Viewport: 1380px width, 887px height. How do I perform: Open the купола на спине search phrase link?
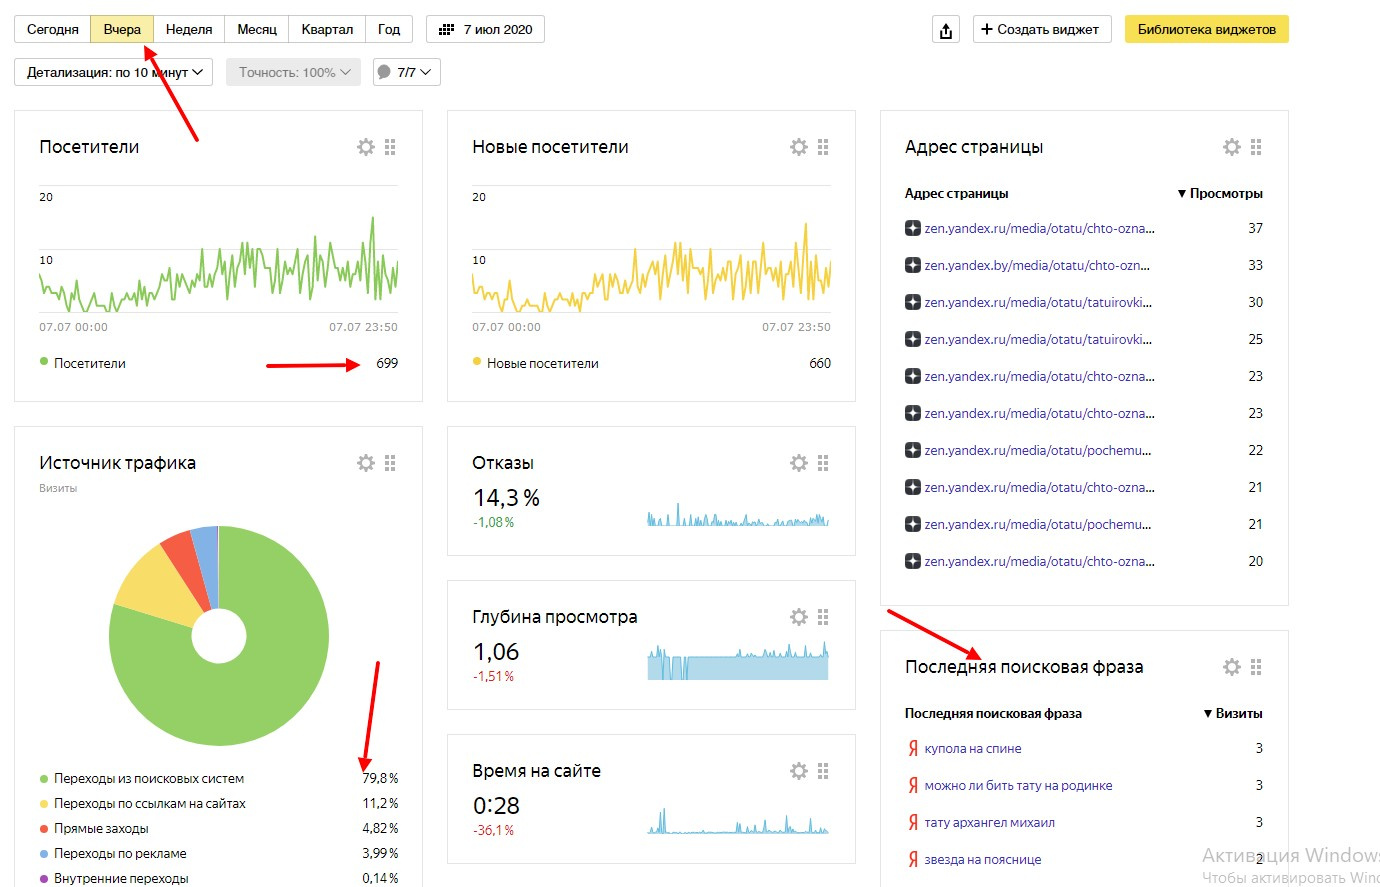coord(972,749)
